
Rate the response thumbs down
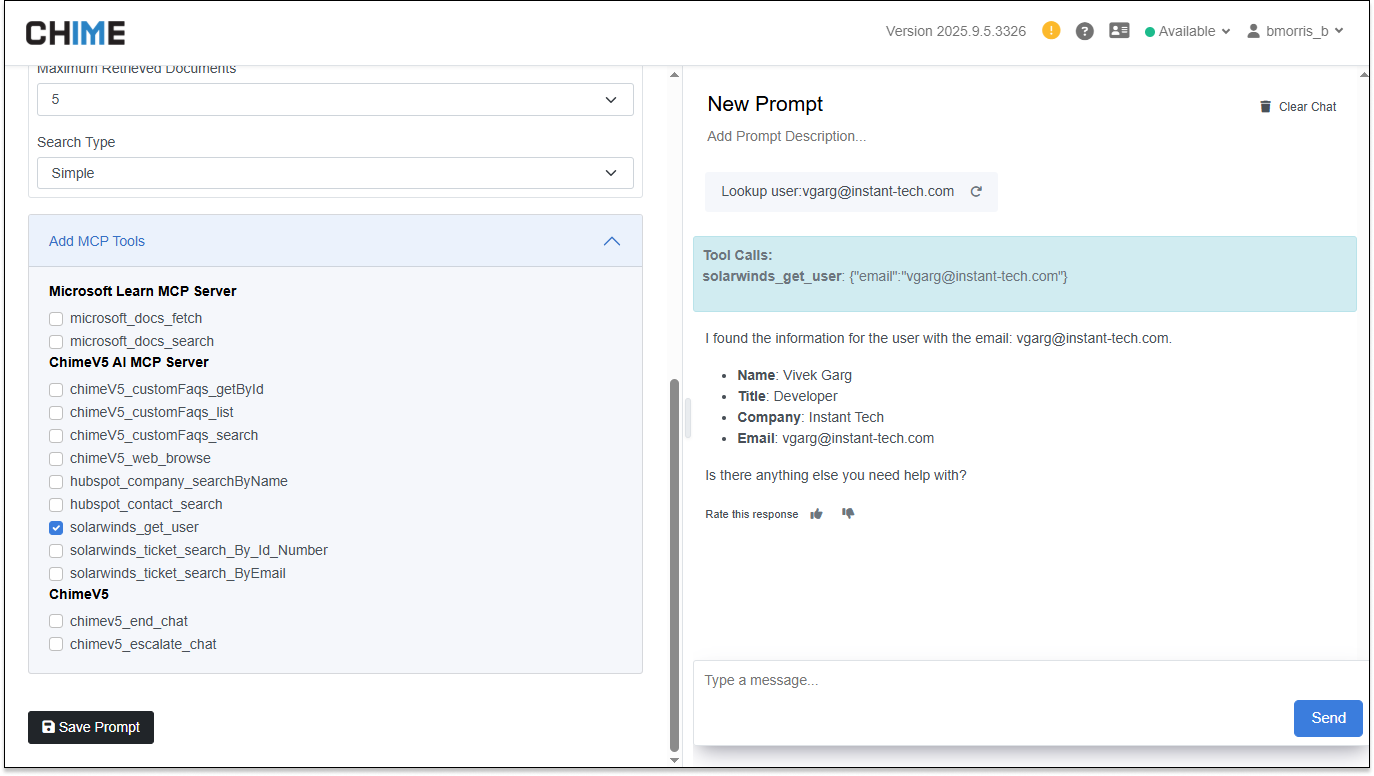848,514
